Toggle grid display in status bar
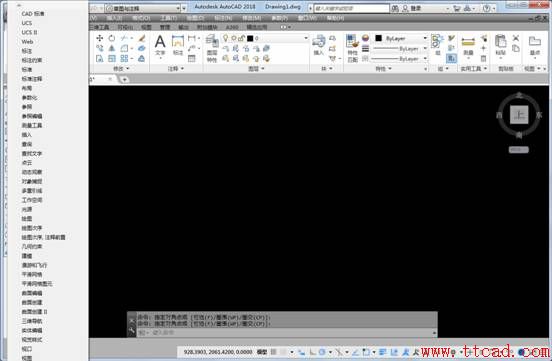Image resolution: width=552 pixels, height=361 pixels. coord(274,351)
